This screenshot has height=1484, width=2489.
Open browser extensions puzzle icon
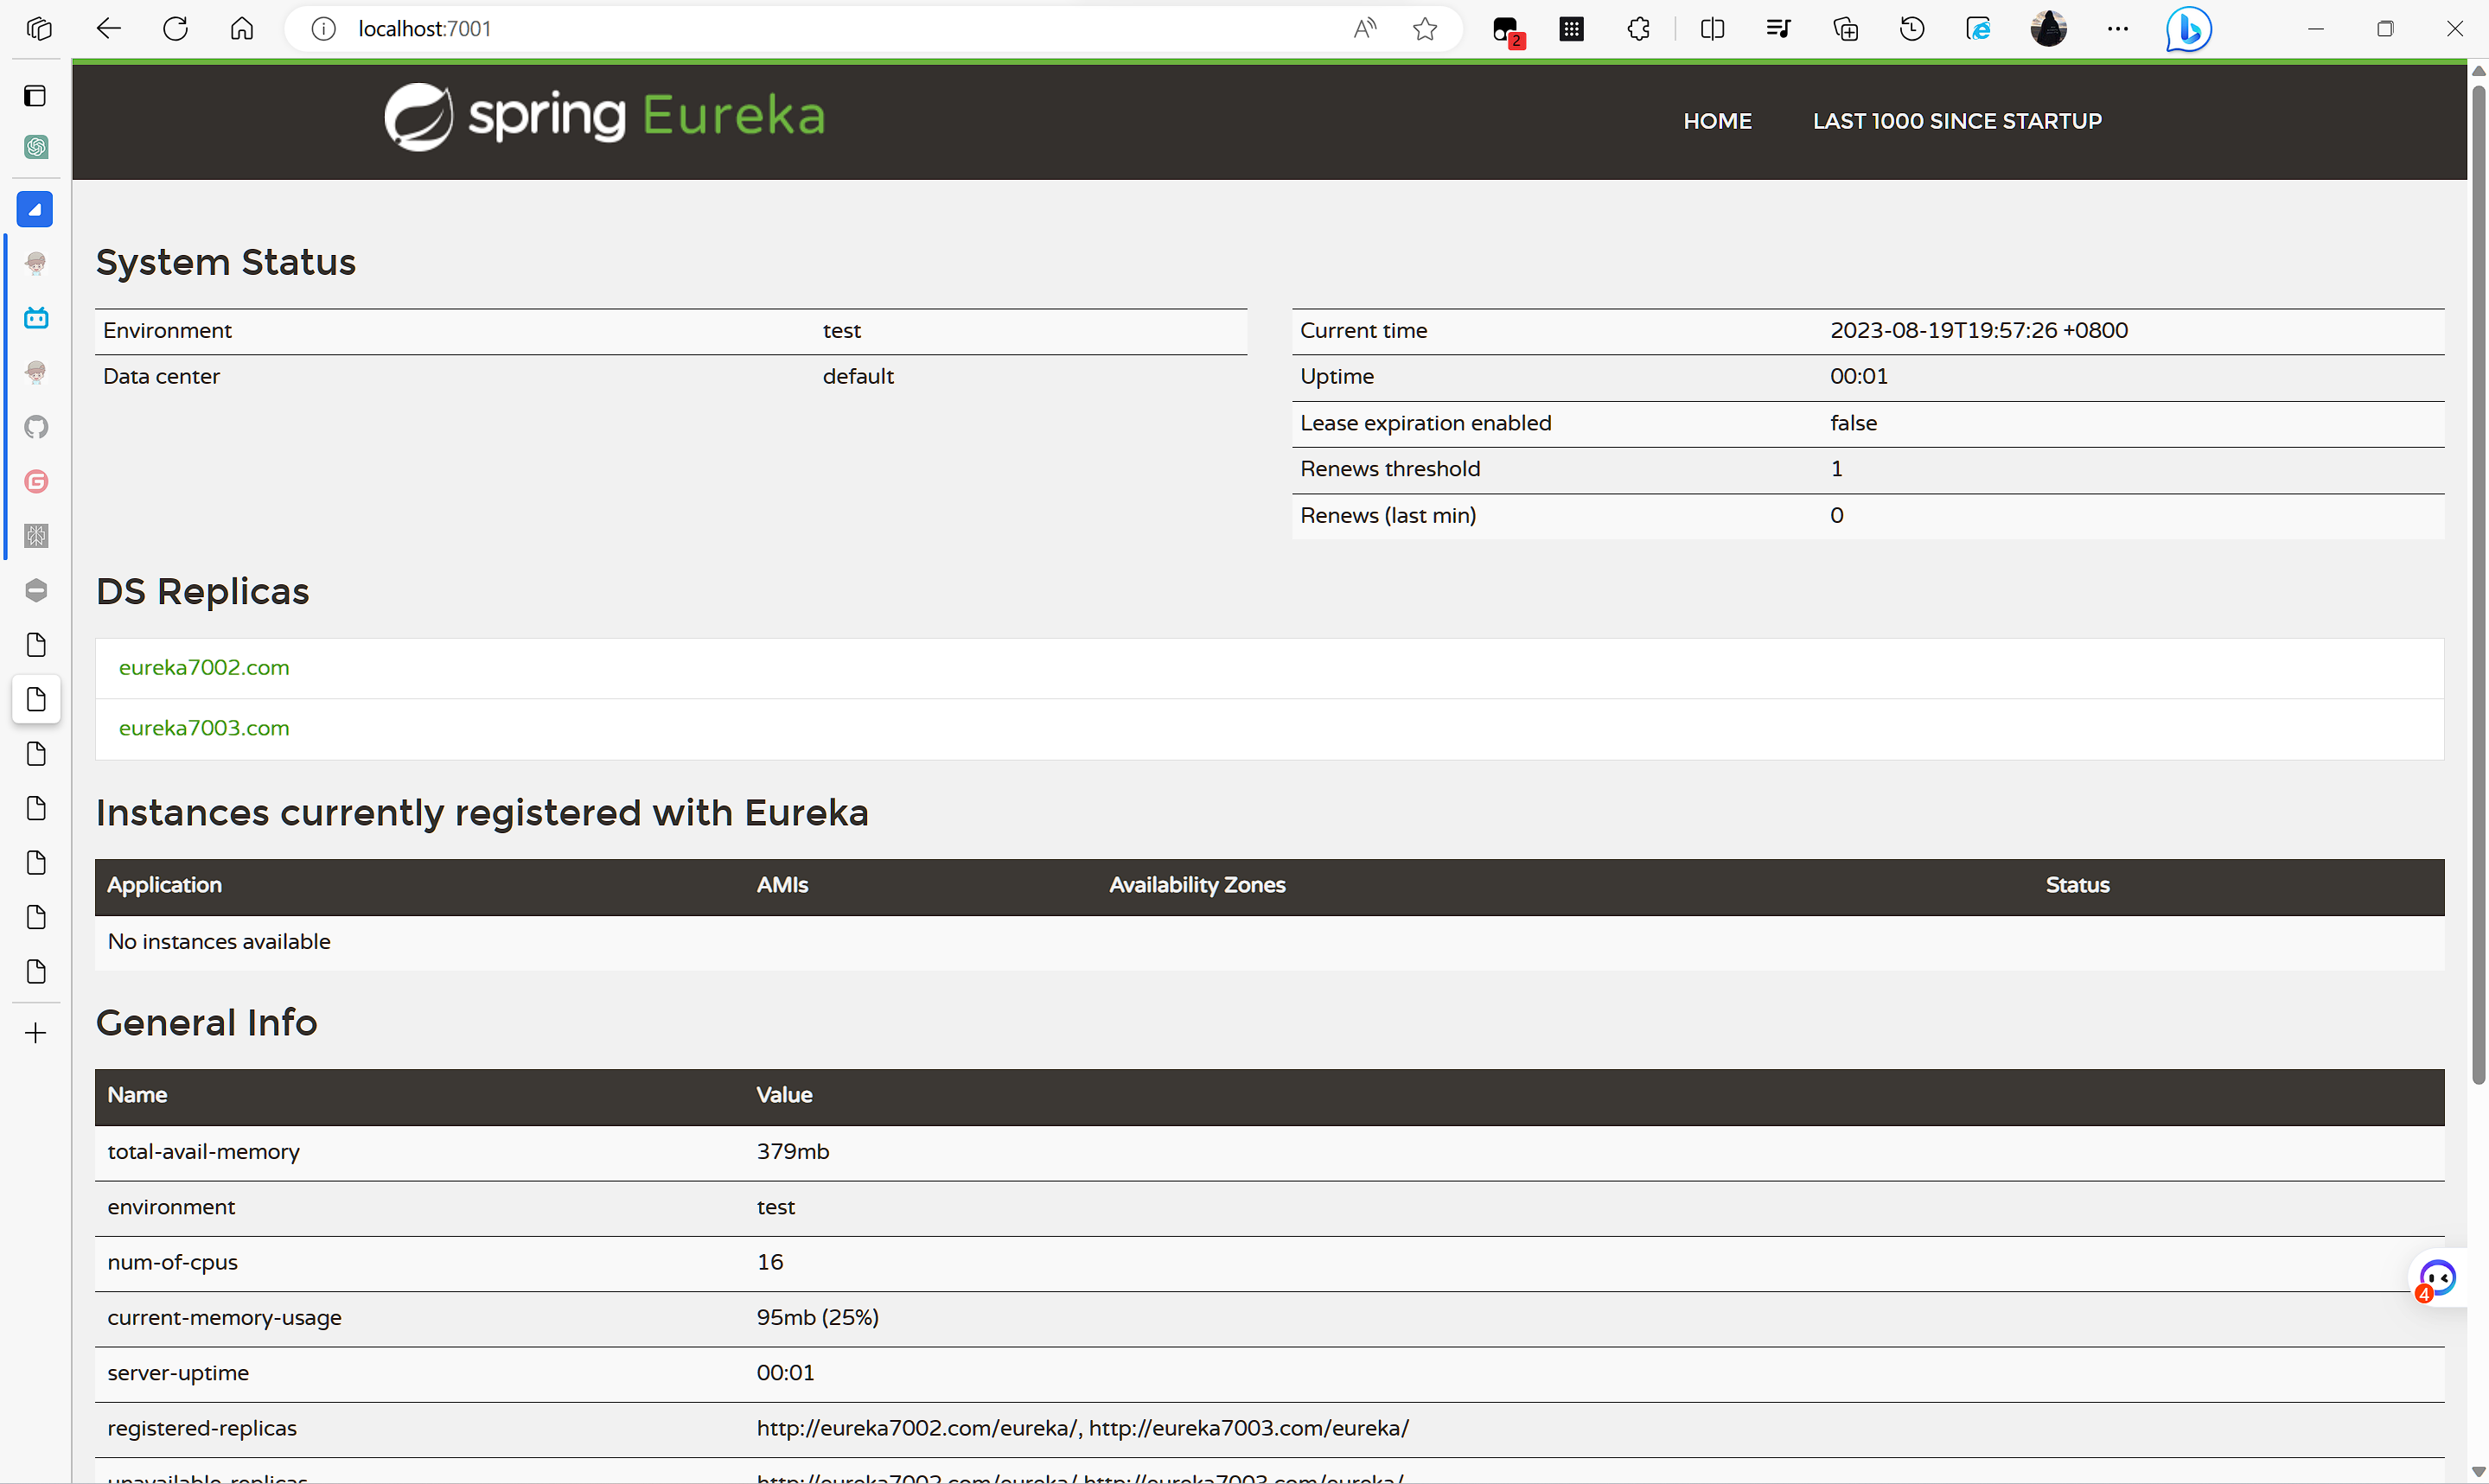[x=1638, y=29]
